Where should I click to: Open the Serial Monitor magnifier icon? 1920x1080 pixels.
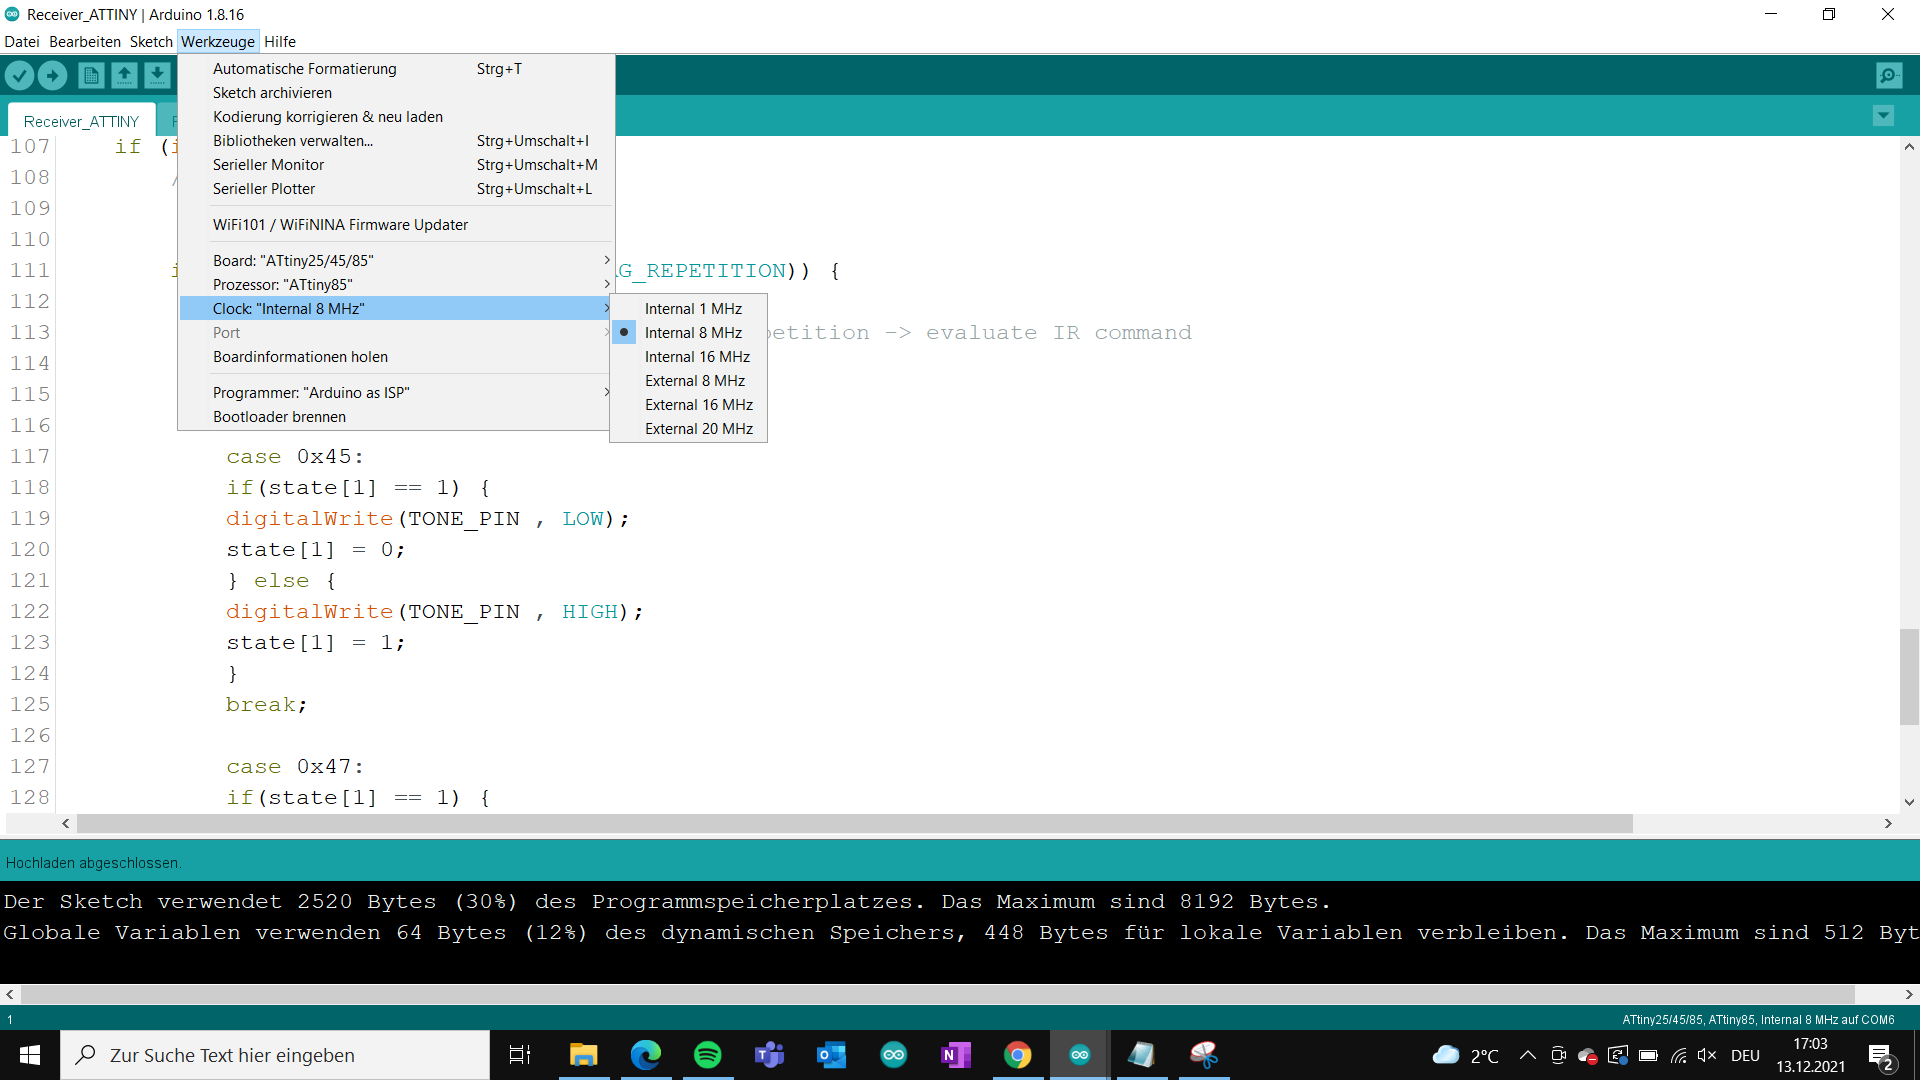pyautogui.click(x=1889, y=75)
